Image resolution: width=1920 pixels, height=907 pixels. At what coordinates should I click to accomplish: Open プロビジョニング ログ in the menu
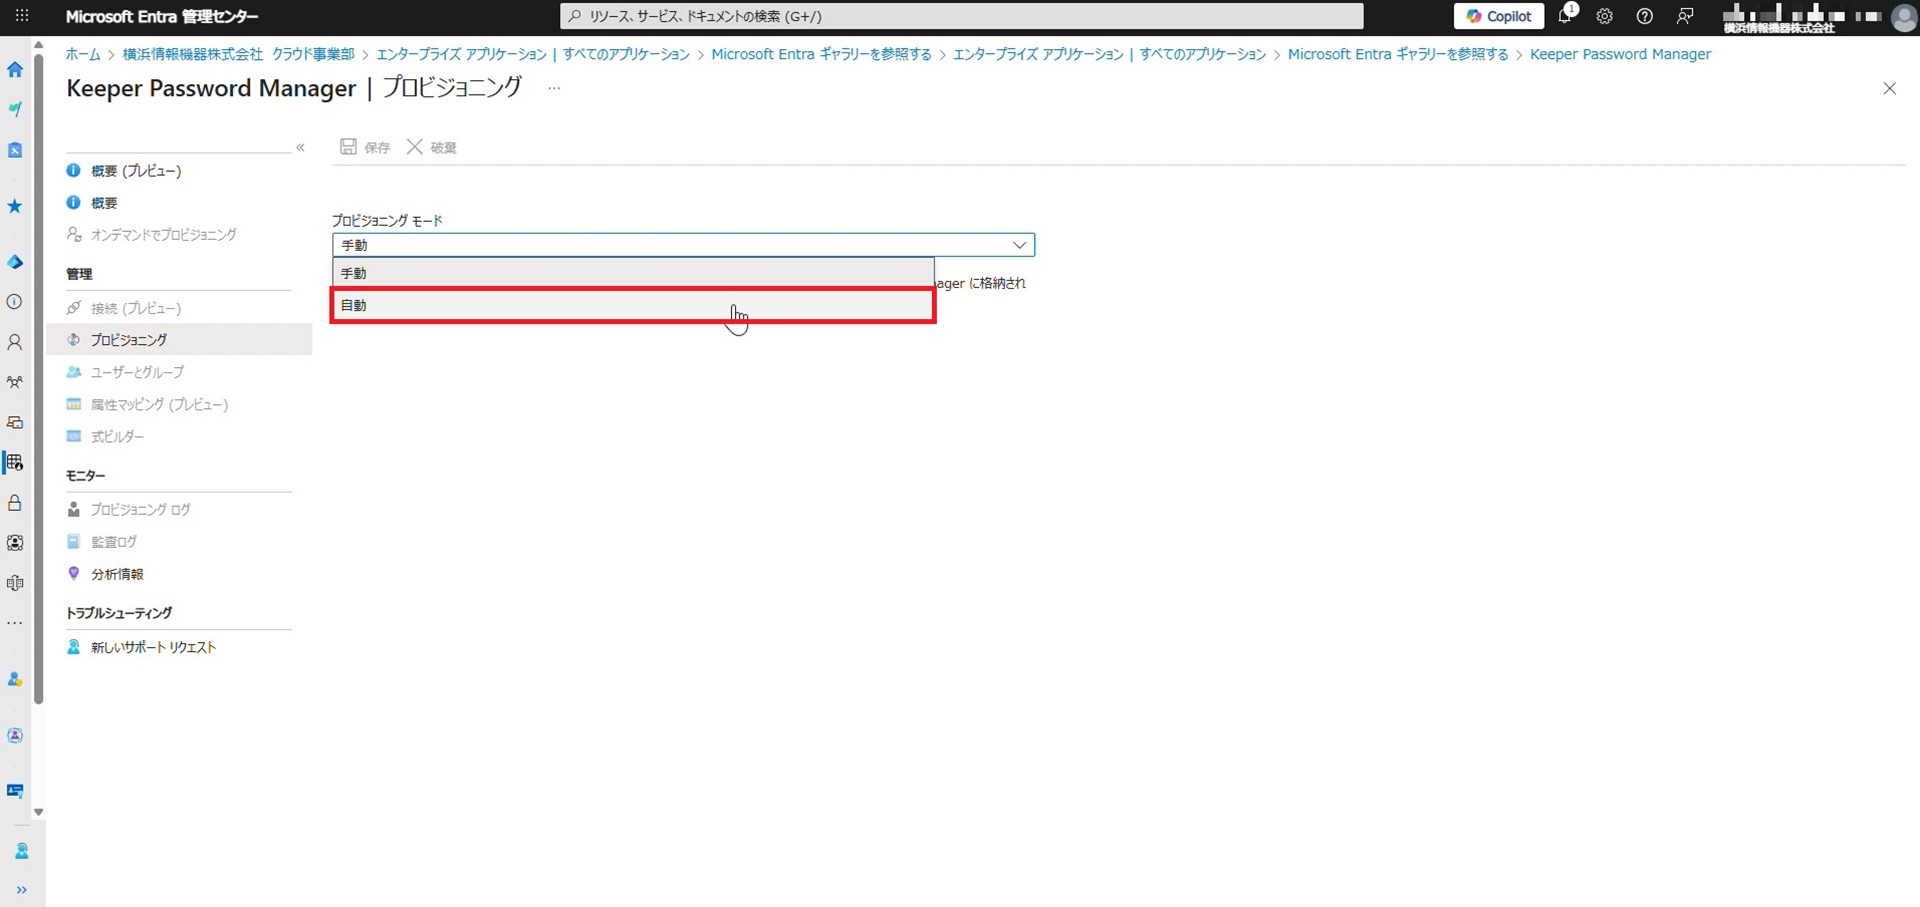[140, 510]
